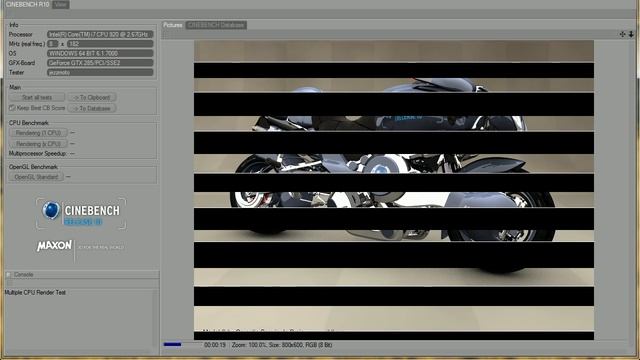Switch to the CINEBENCH Database tab
This screenshot has width=640, height=360.
click(216, 25)
